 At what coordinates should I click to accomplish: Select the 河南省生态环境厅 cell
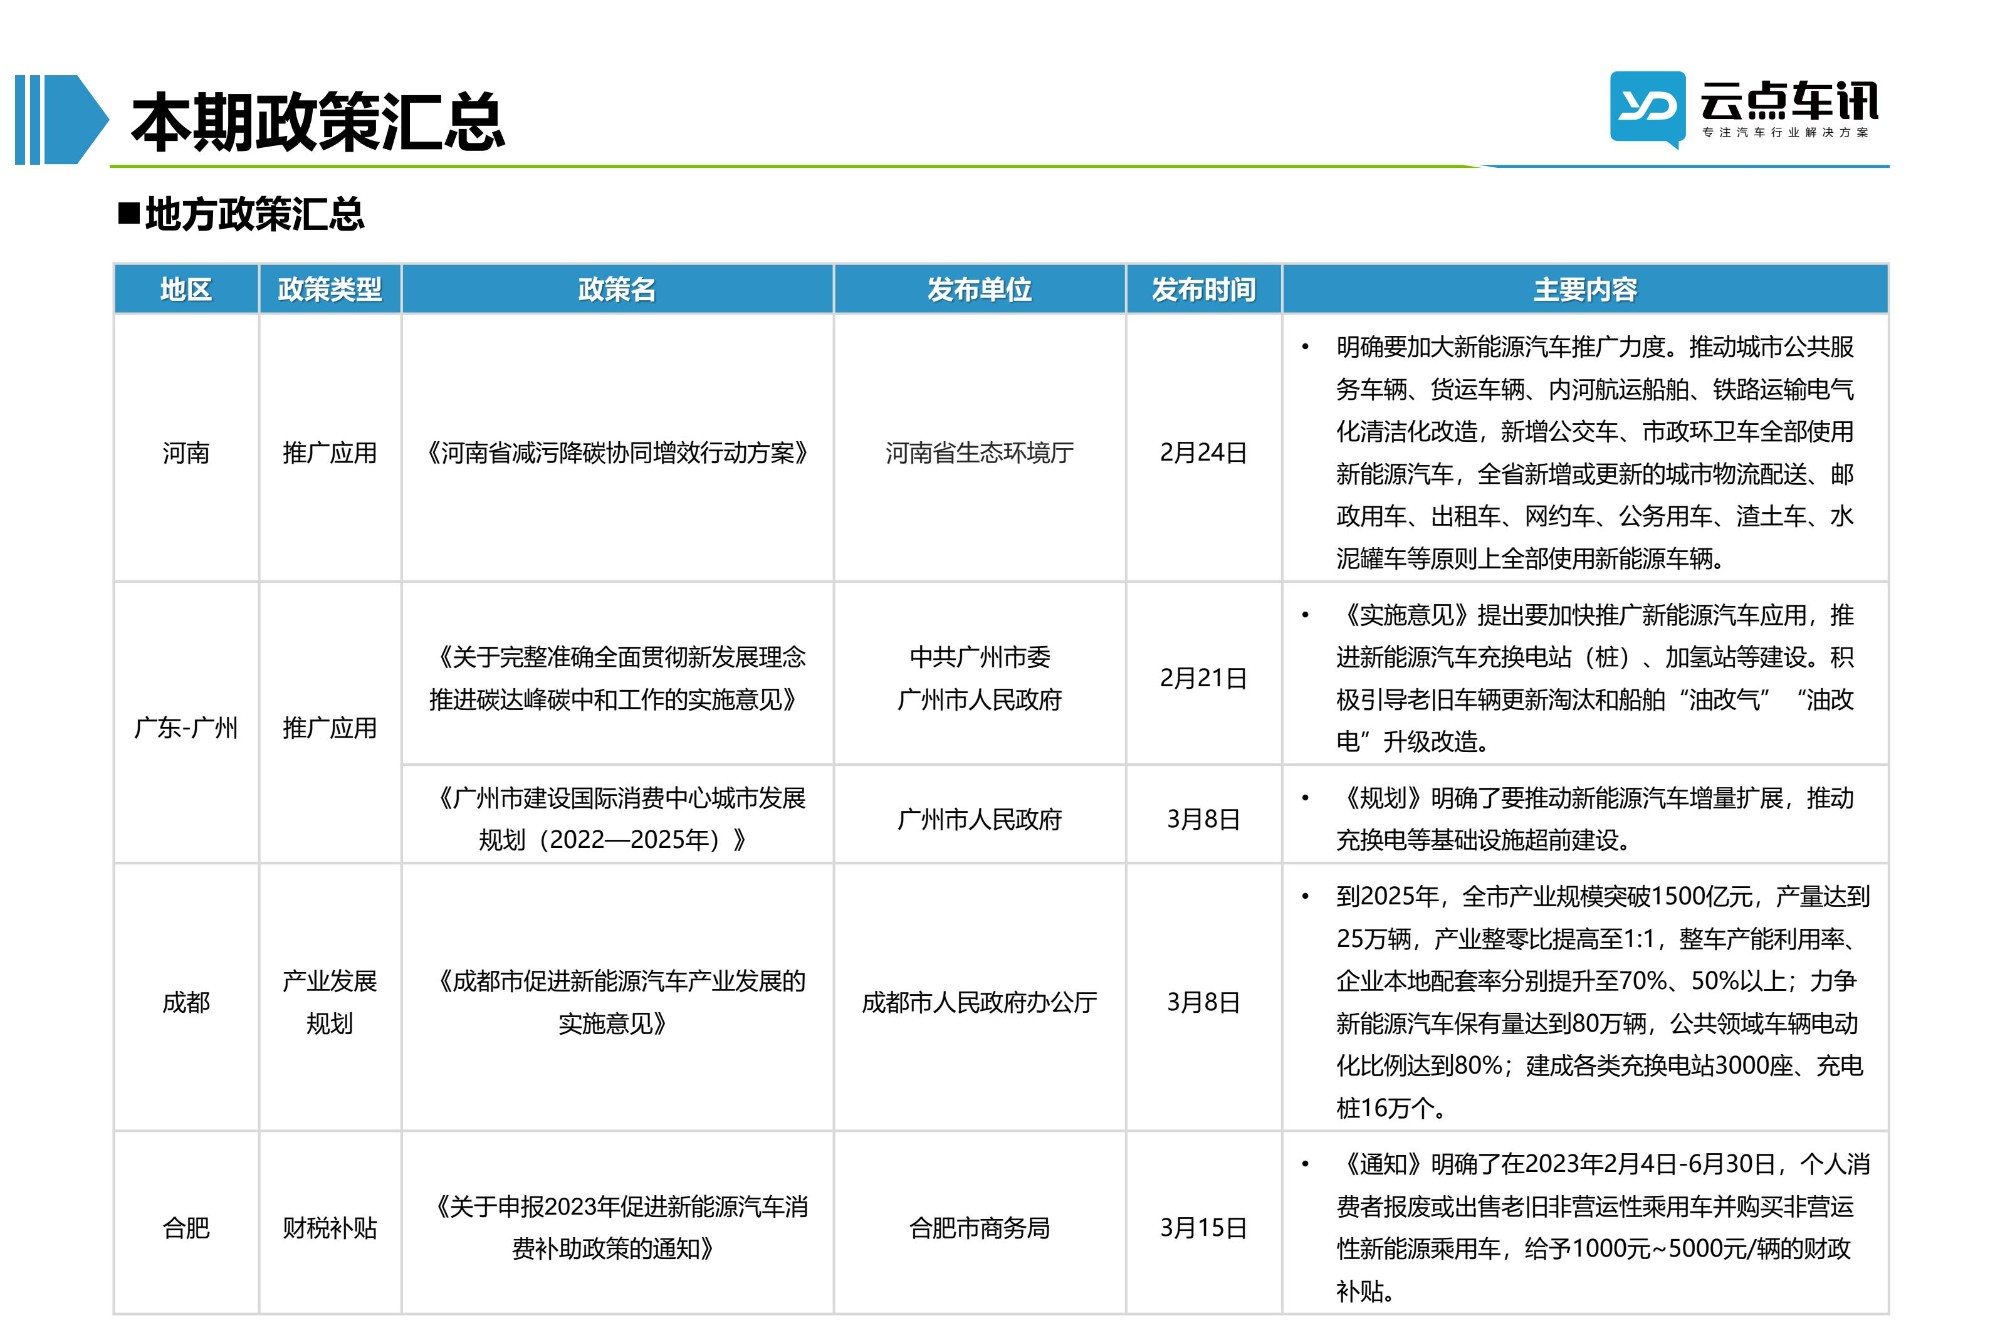pos(980,453)
